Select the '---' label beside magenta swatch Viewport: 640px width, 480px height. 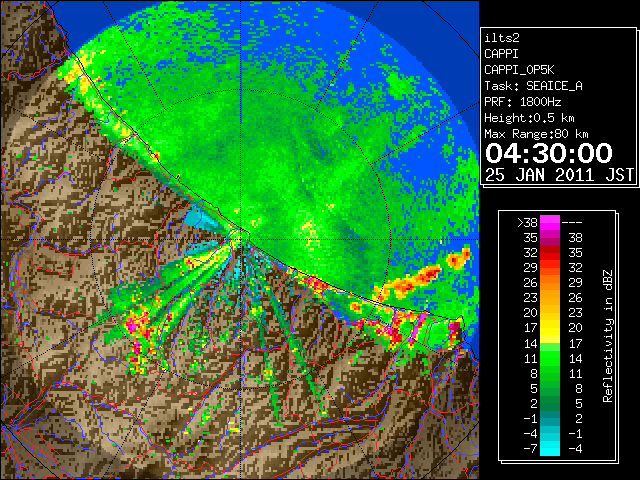572,222
